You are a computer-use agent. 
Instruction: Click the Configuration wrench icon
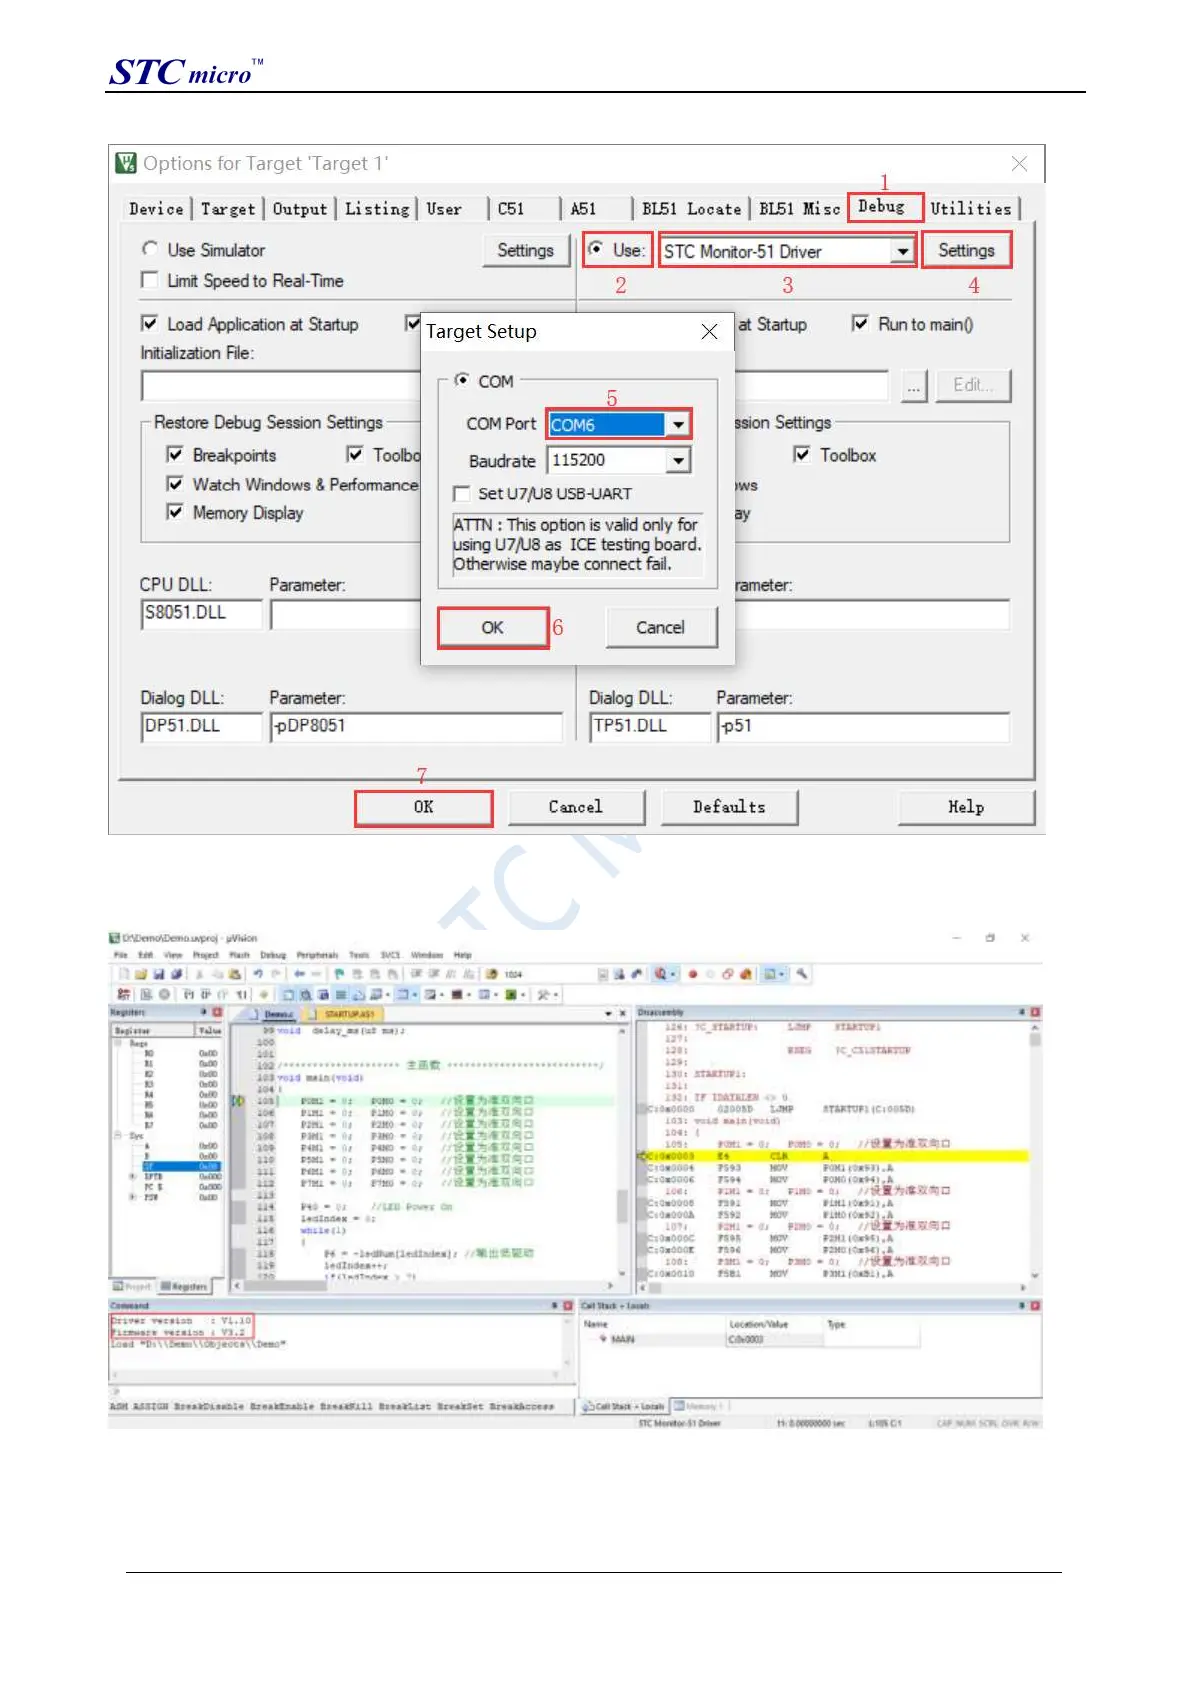pyautogui.click(x=802, y=973)
